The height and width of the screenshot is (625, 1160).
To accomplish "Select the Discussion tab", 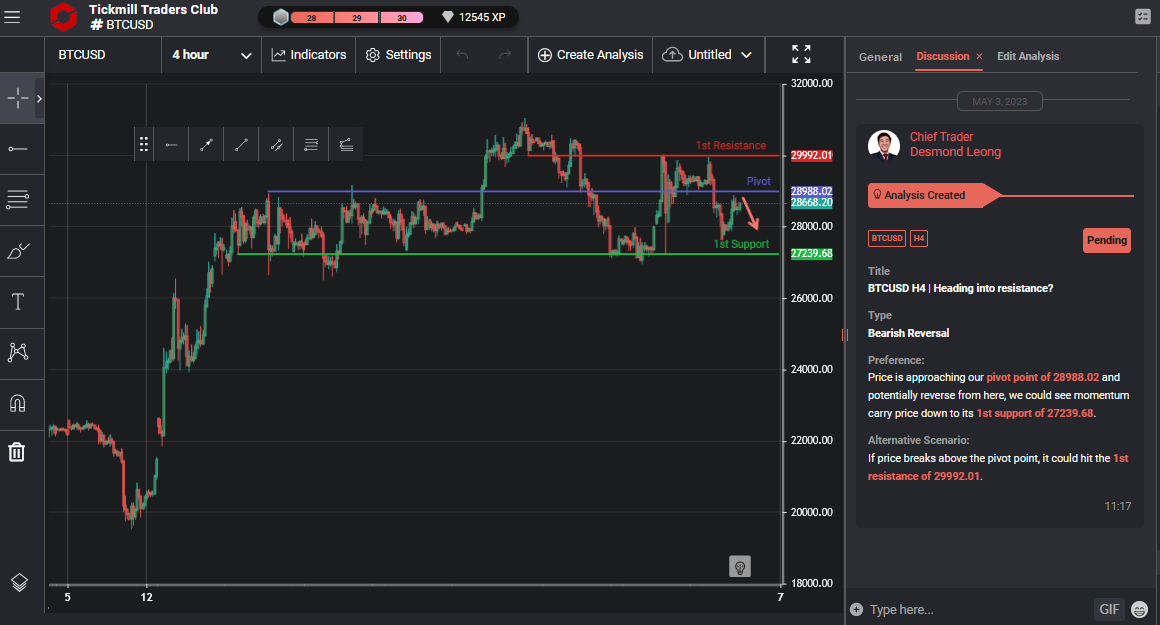I will [942, 56].
